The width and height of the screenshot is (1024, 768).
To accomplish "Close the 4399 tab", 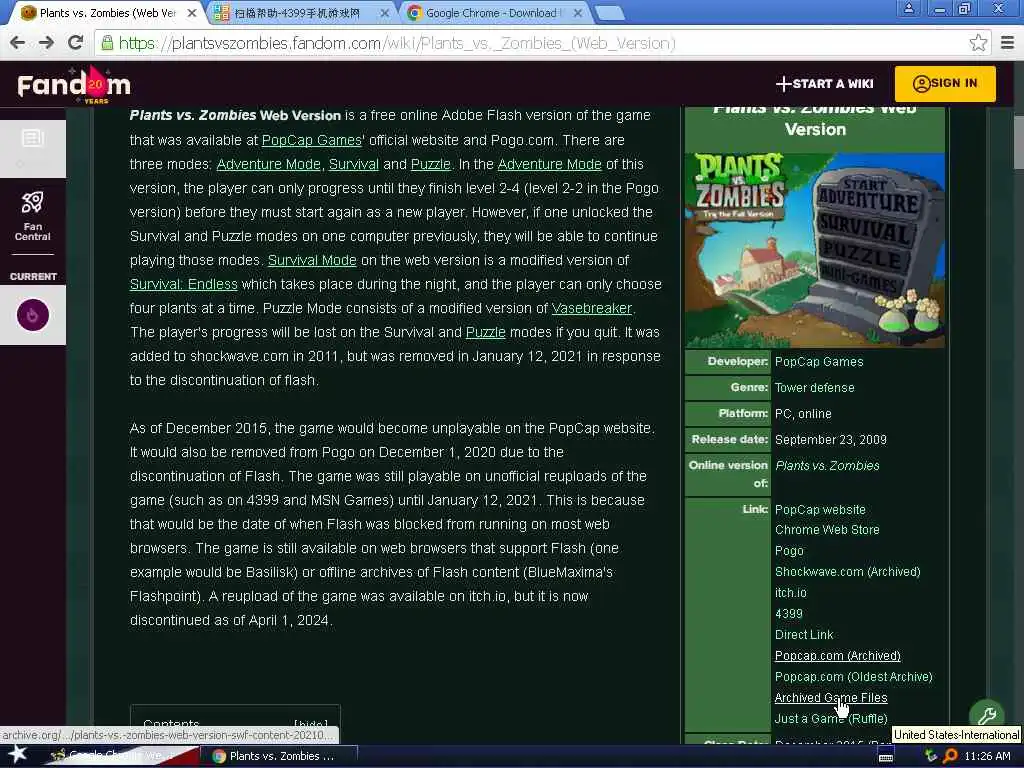I will 385,13.
